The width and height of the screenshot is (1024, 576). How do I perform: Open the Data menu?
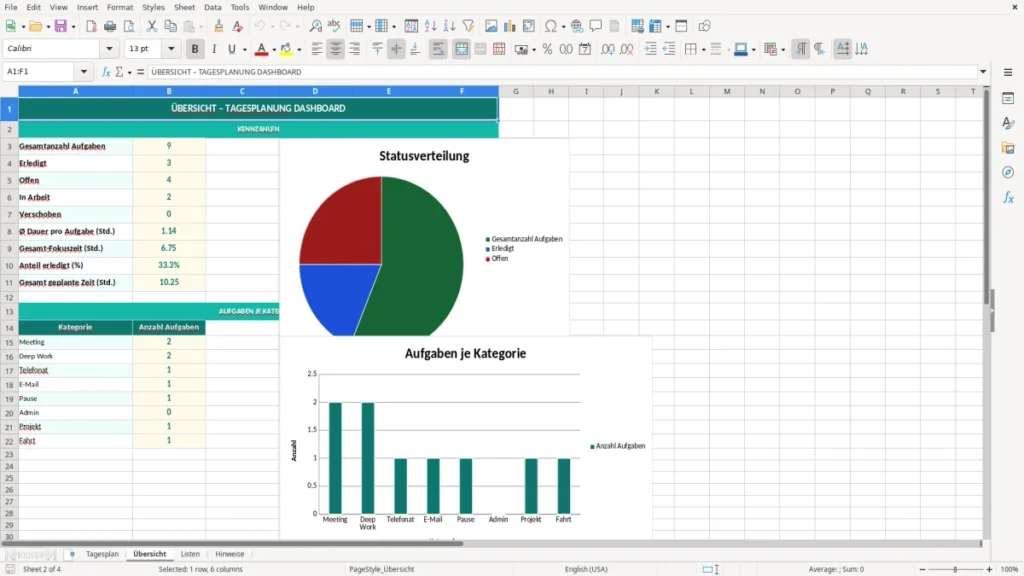212,7
